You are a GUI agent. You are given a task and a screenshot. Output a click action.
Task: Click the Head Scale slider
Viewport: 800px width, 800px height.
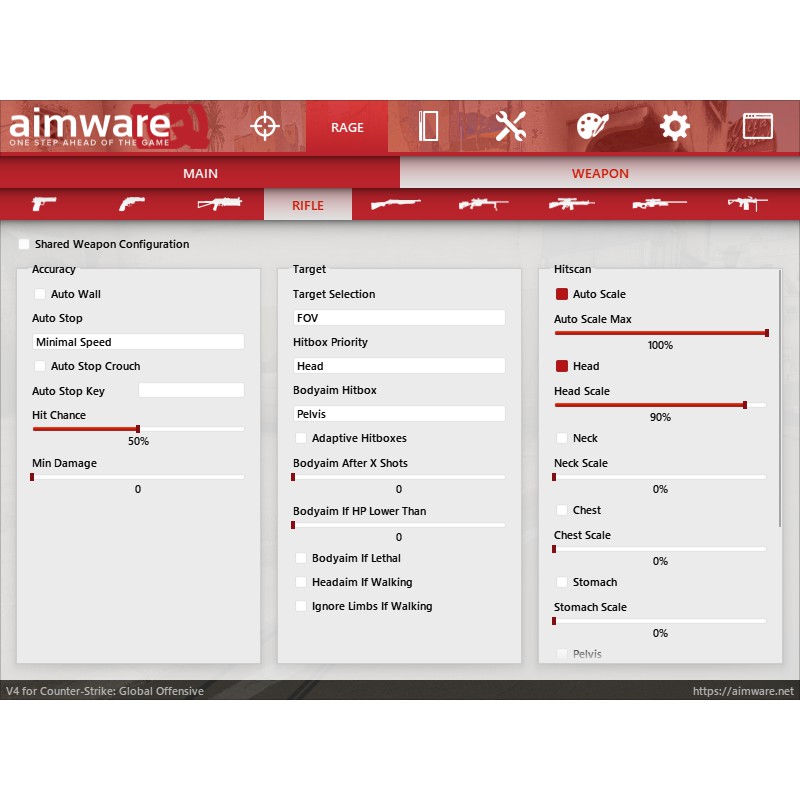coord(661,405)
